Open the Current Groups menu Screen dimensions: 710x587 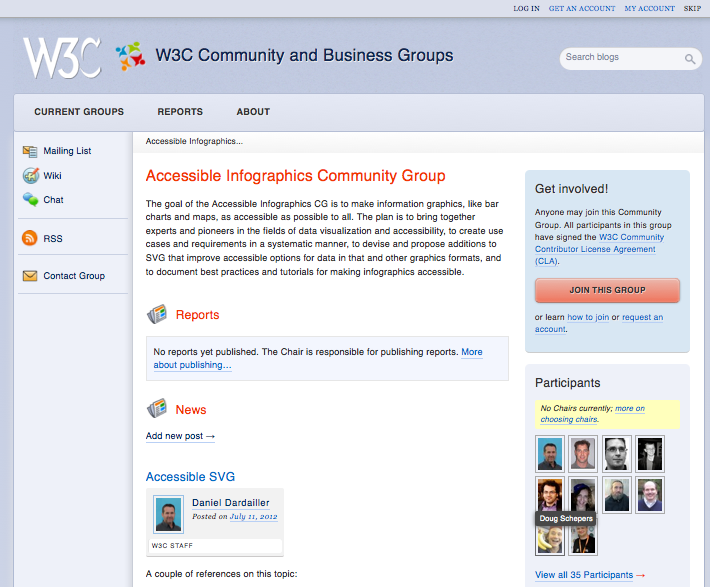click(x=79, y=112)
